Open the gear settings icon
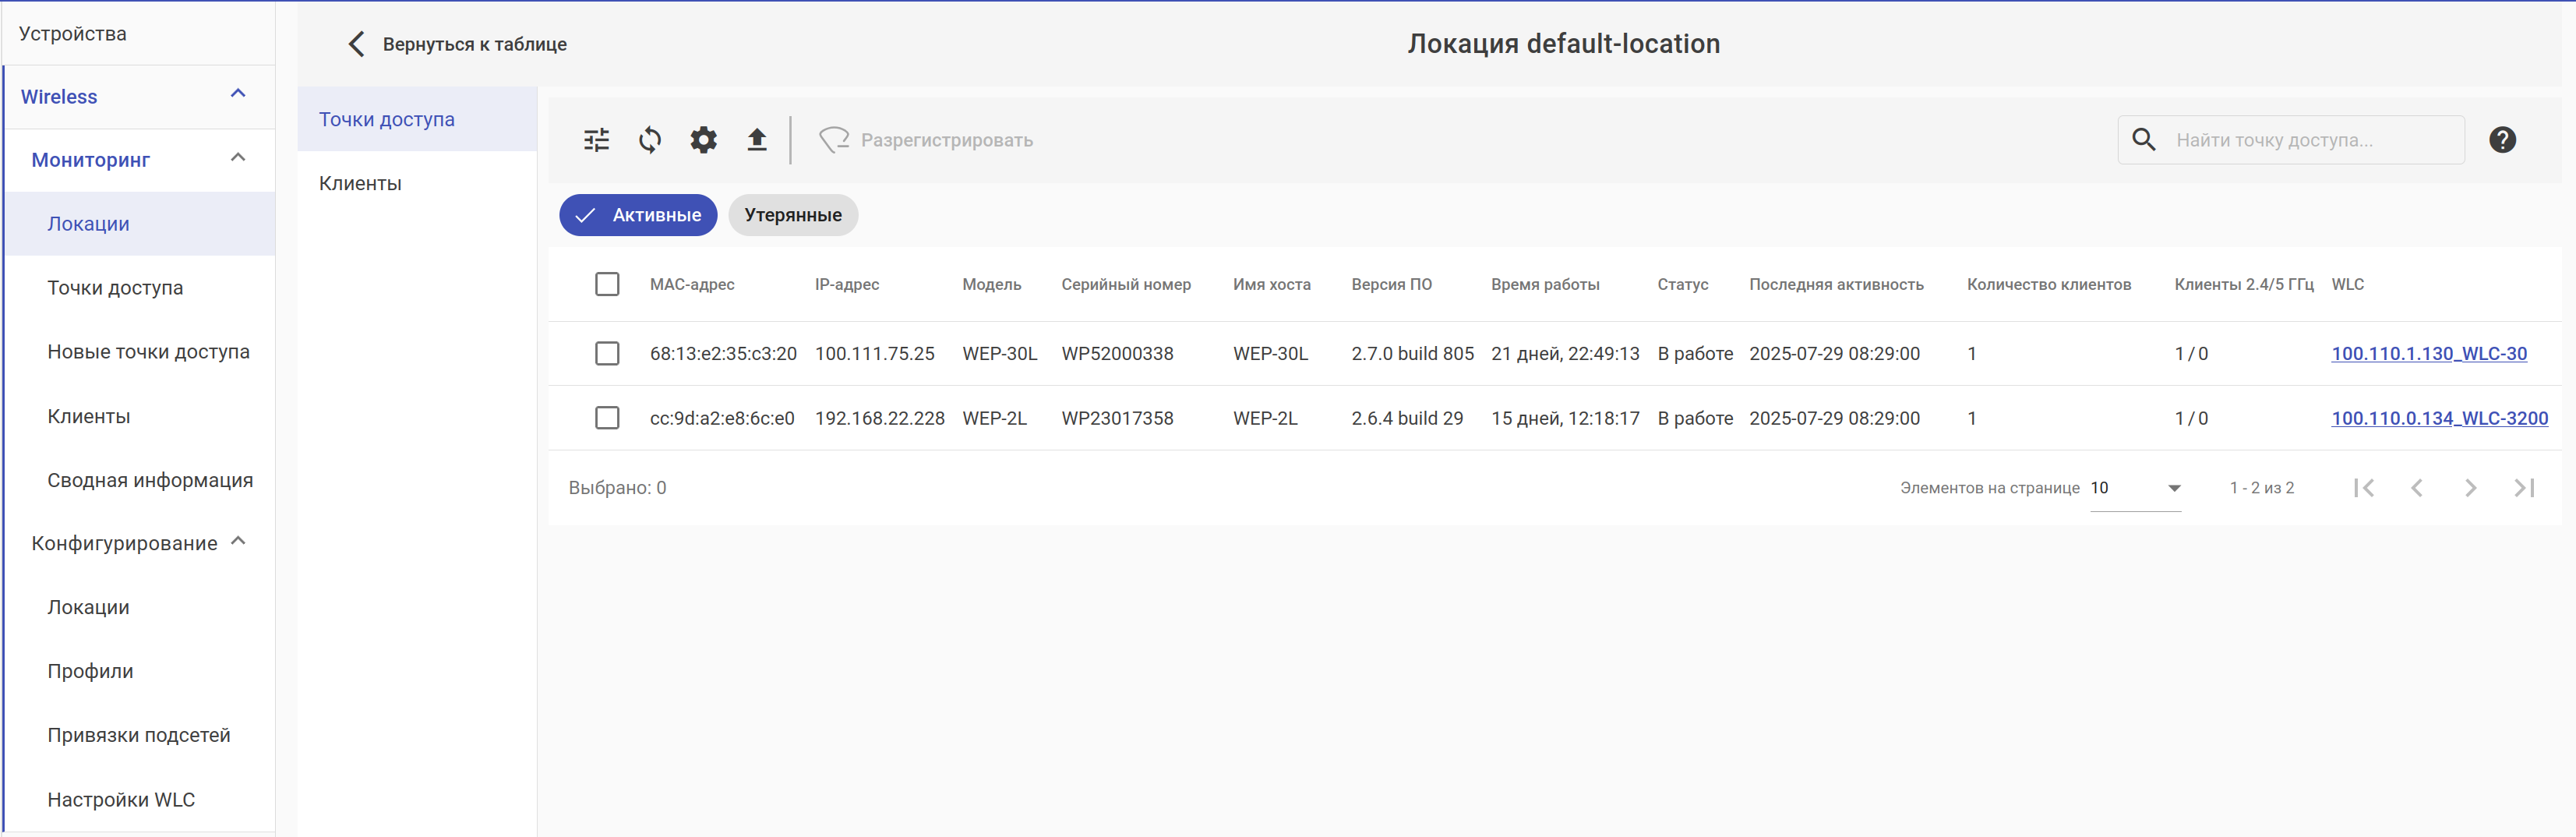The image size is (2576, 837). [704, 140]
